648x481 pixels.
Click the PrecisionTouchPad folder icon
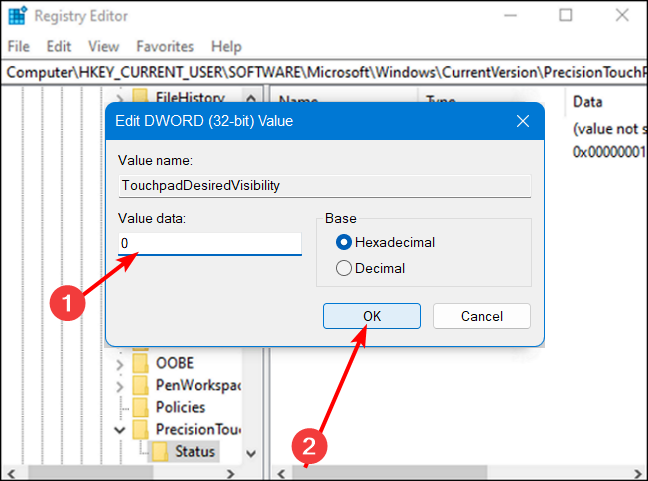(x=139, y=429)
